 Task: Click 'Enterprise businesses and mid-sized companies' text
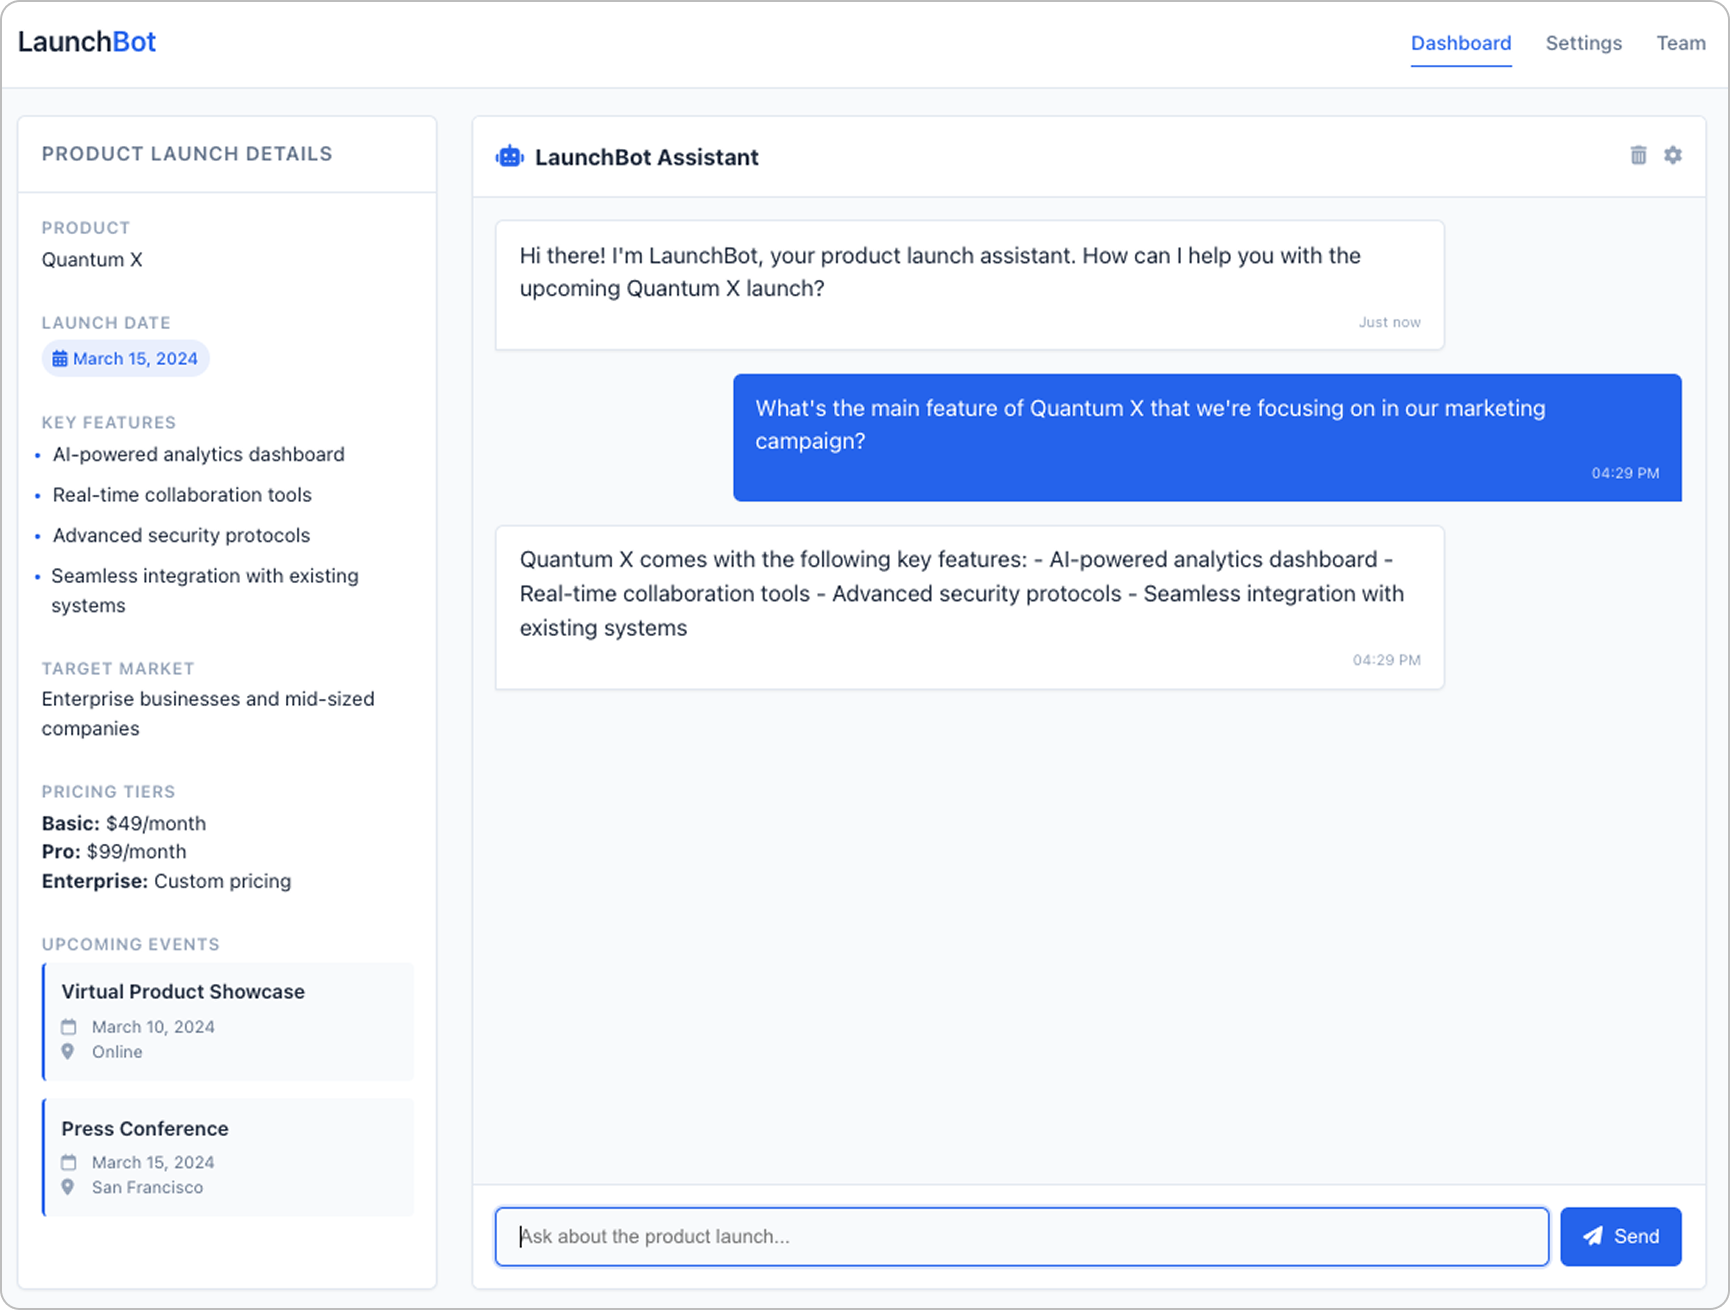point(208,714)
